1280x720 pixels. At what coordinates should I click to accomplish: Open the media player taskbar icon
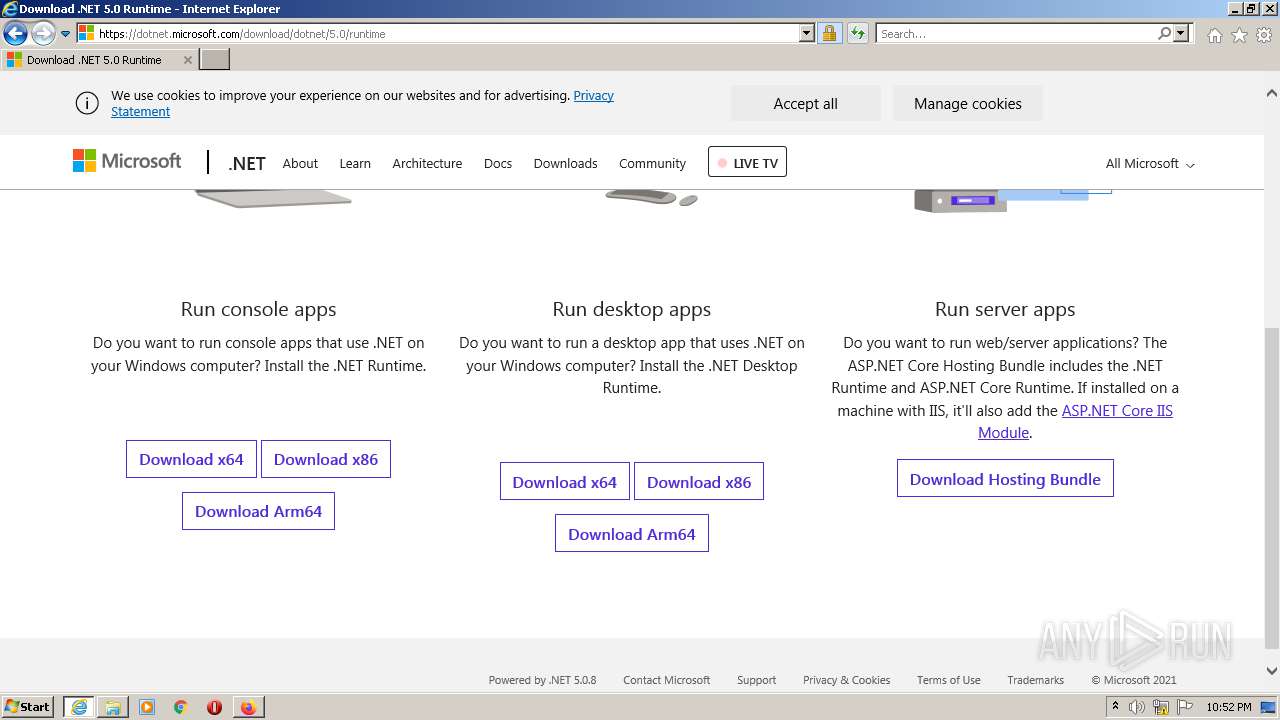(x=147, y=707)
